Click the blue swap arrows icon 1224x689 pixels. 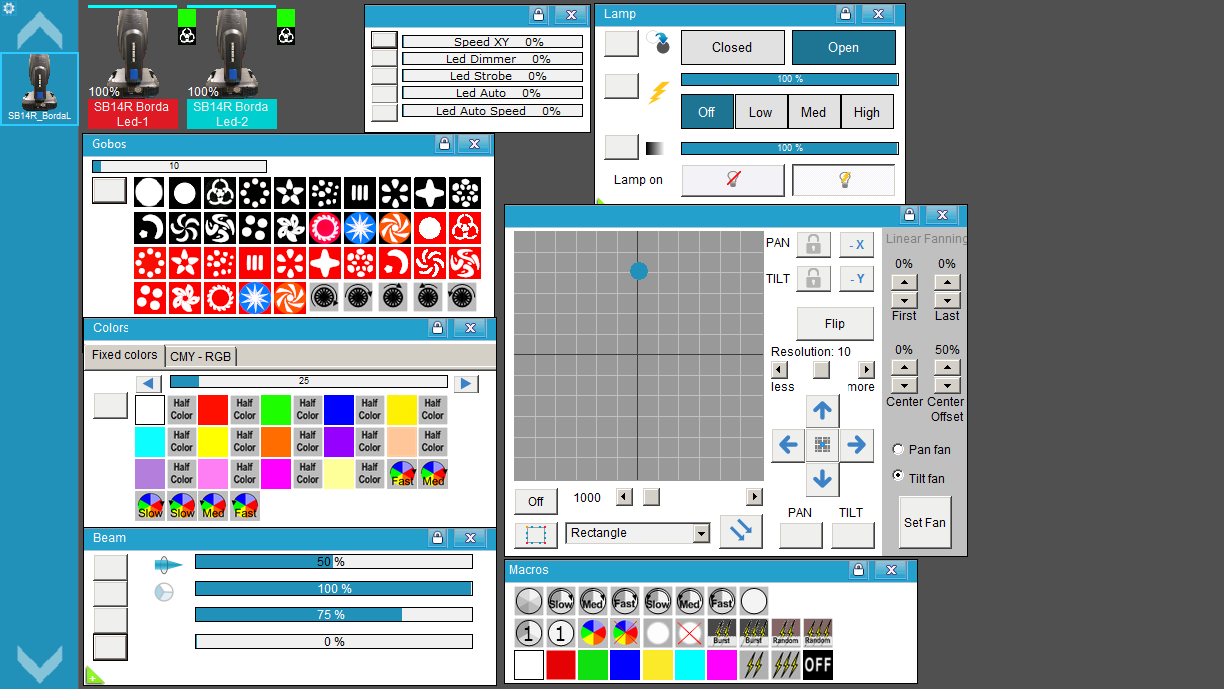(x=741, y=532)
